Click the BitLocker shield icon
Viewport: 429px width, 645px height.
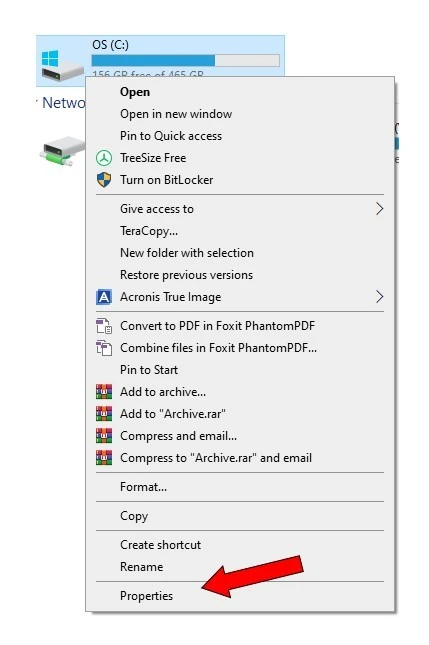click(x=104, y=180)
